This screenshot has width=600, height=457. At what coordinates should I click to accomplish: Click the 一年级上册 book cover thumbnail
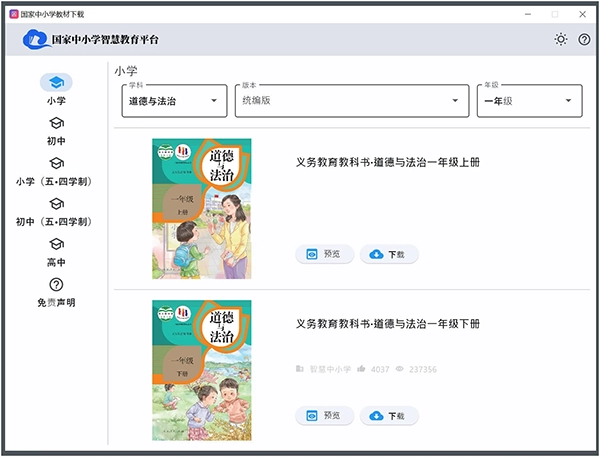tap(201, 209)
